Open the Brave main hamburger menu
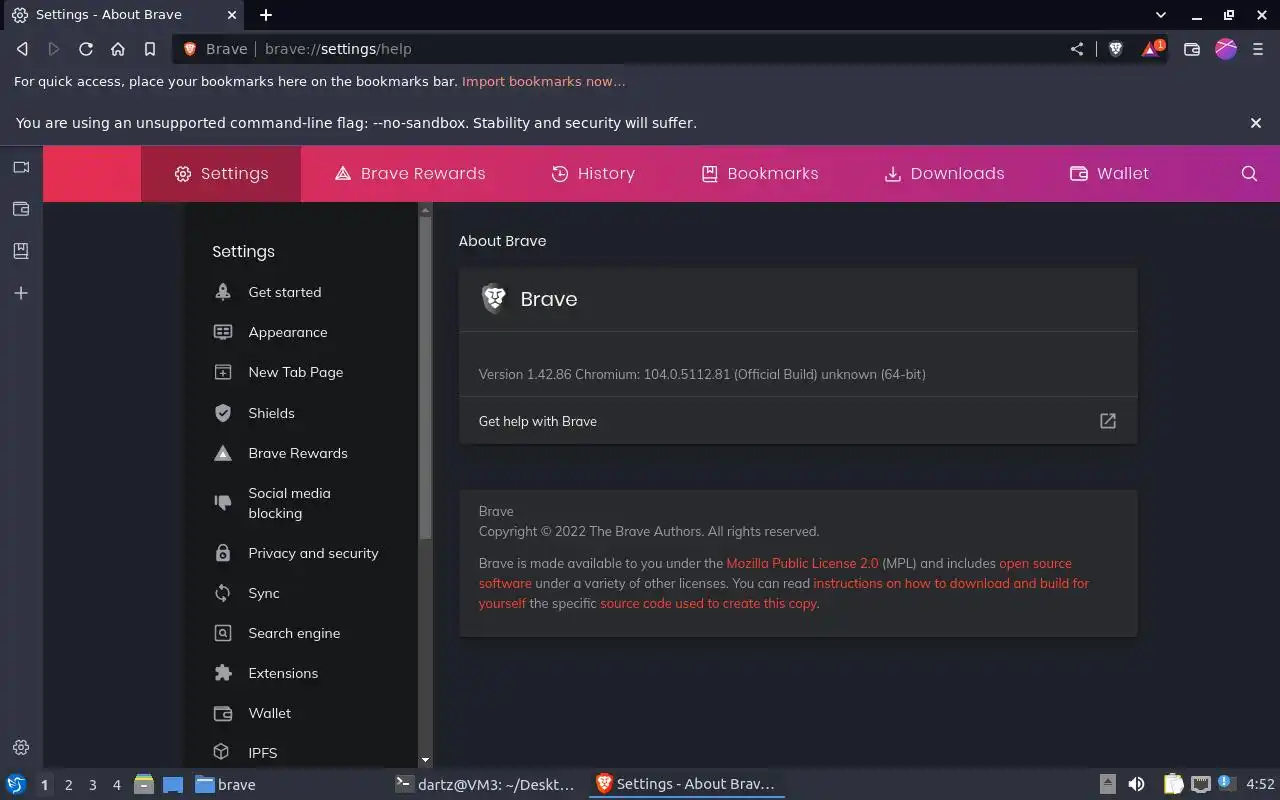The image size is (1280, 800). pyautogui.click(x=1258, y=49)
